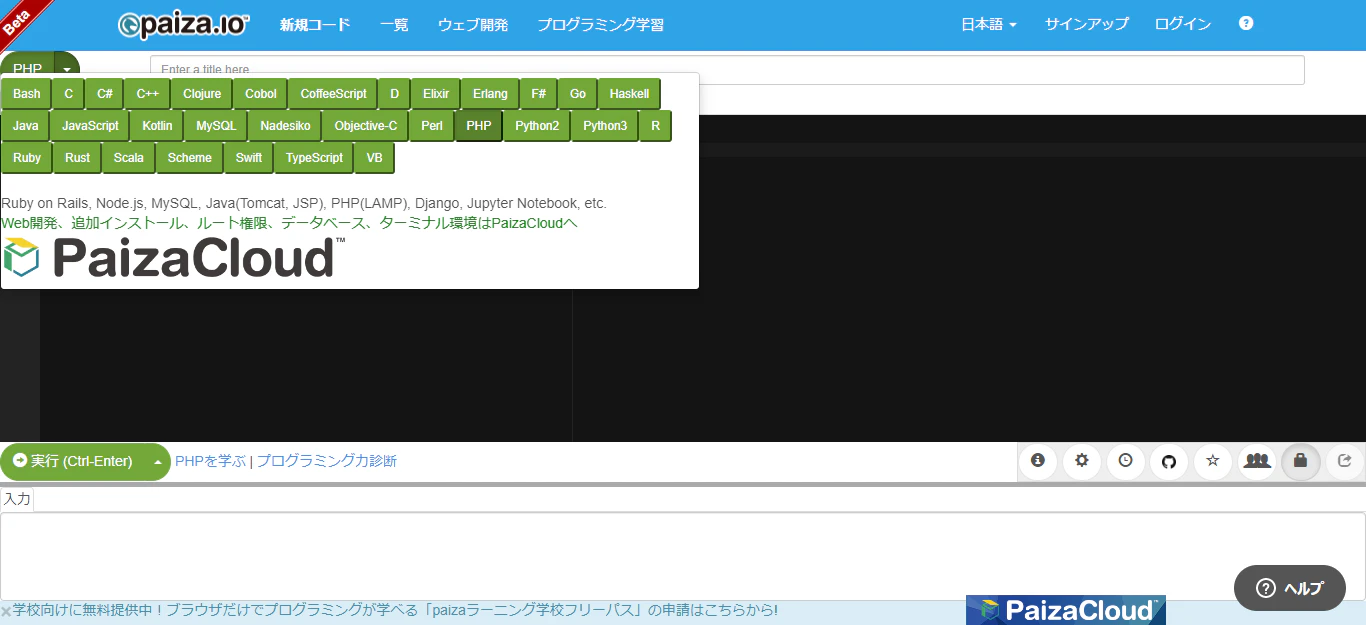Expand the run options caret
Viewport: 1366px width, 625px height.
[x=158, y=462]
